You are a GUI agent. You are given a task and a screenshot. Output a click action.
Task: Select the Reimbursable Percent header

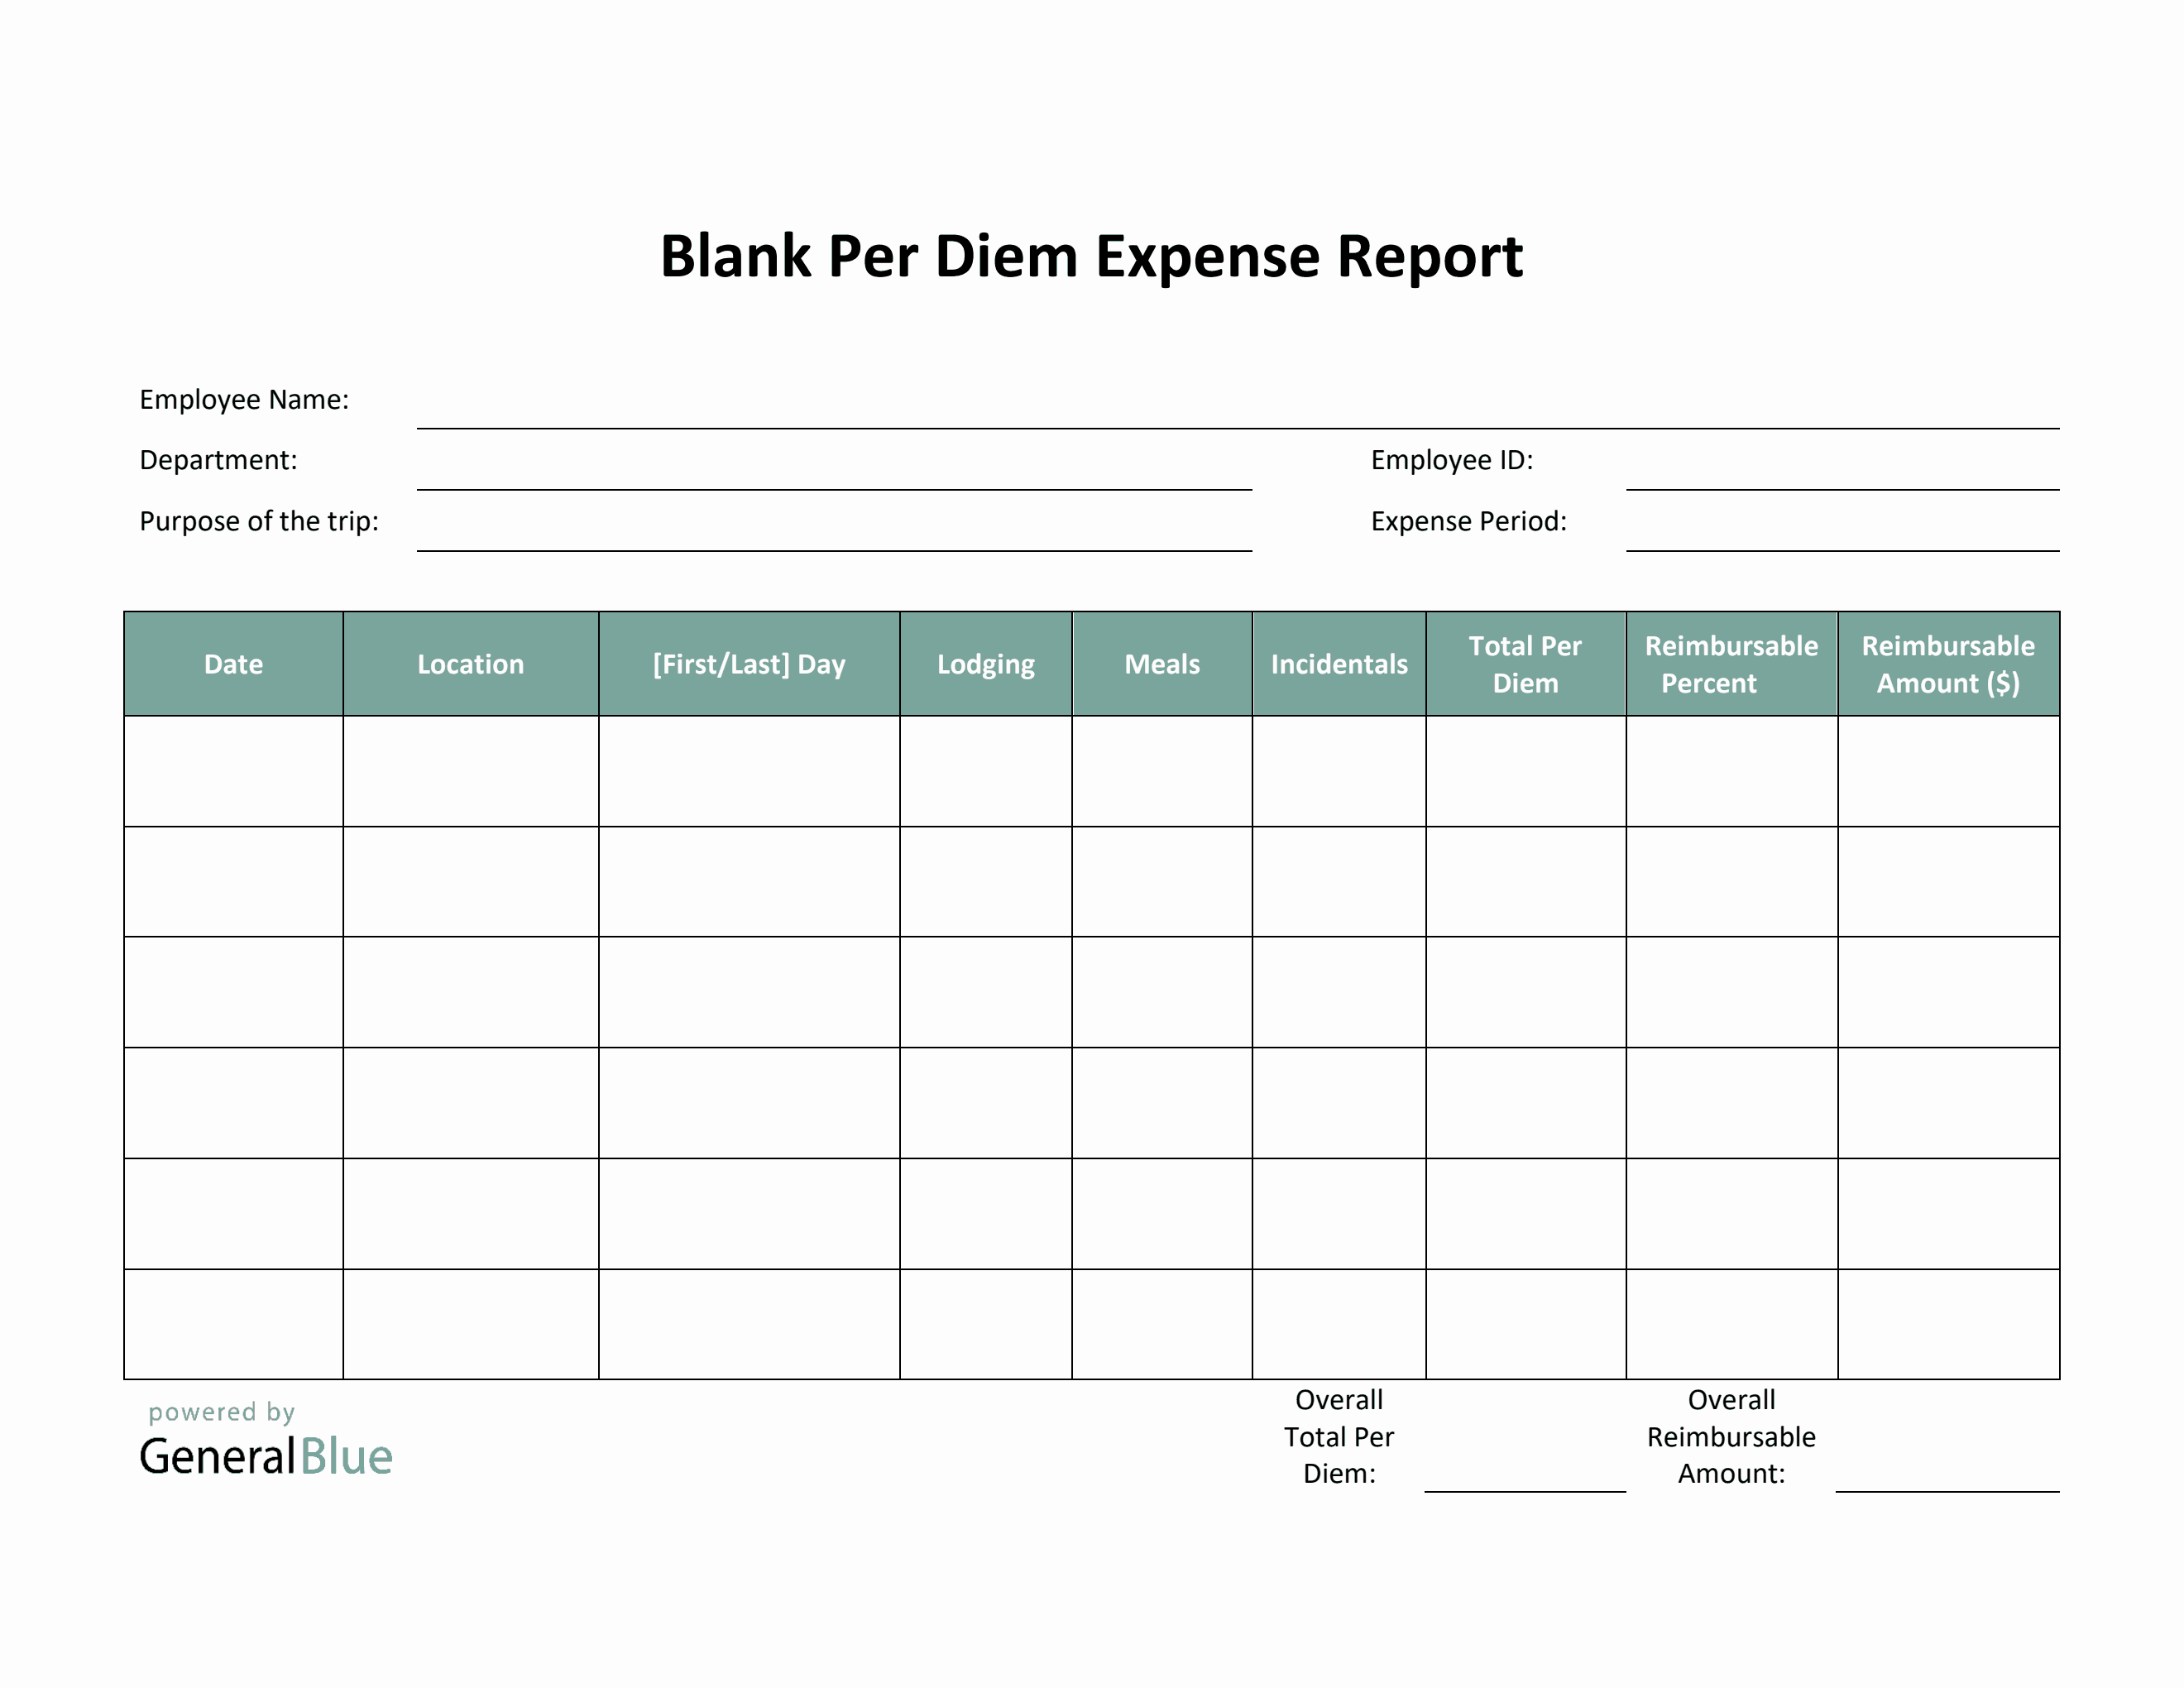pyautogui.click(x=1729, y=663)
